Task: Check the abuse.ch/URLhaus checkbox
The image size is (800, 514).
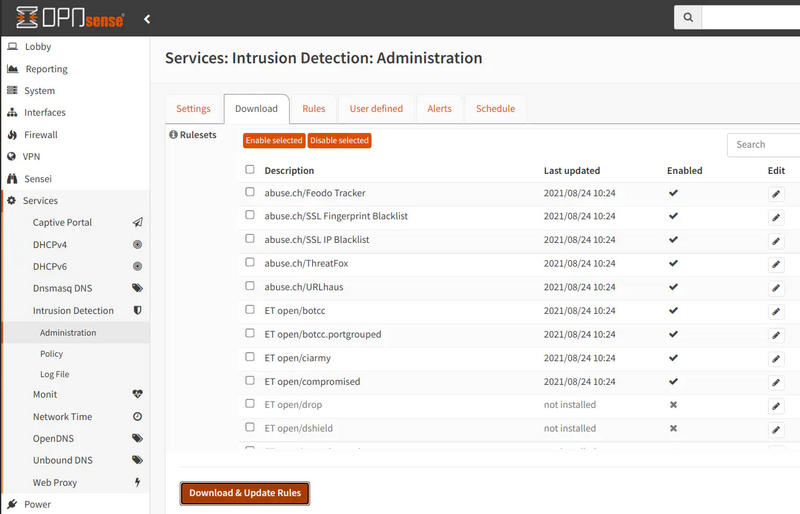Action: pyautogui.click(x=249, y=286)
